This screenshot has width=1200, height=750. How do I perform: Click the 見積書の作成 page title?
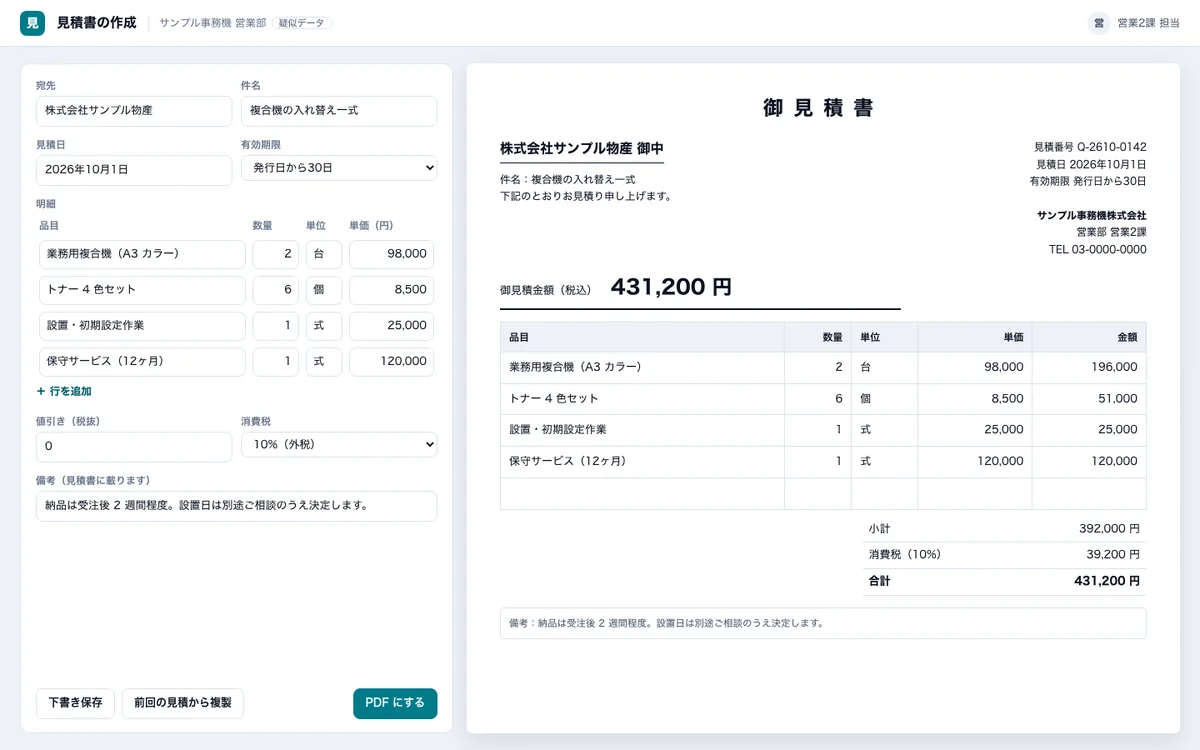[97, 23]
